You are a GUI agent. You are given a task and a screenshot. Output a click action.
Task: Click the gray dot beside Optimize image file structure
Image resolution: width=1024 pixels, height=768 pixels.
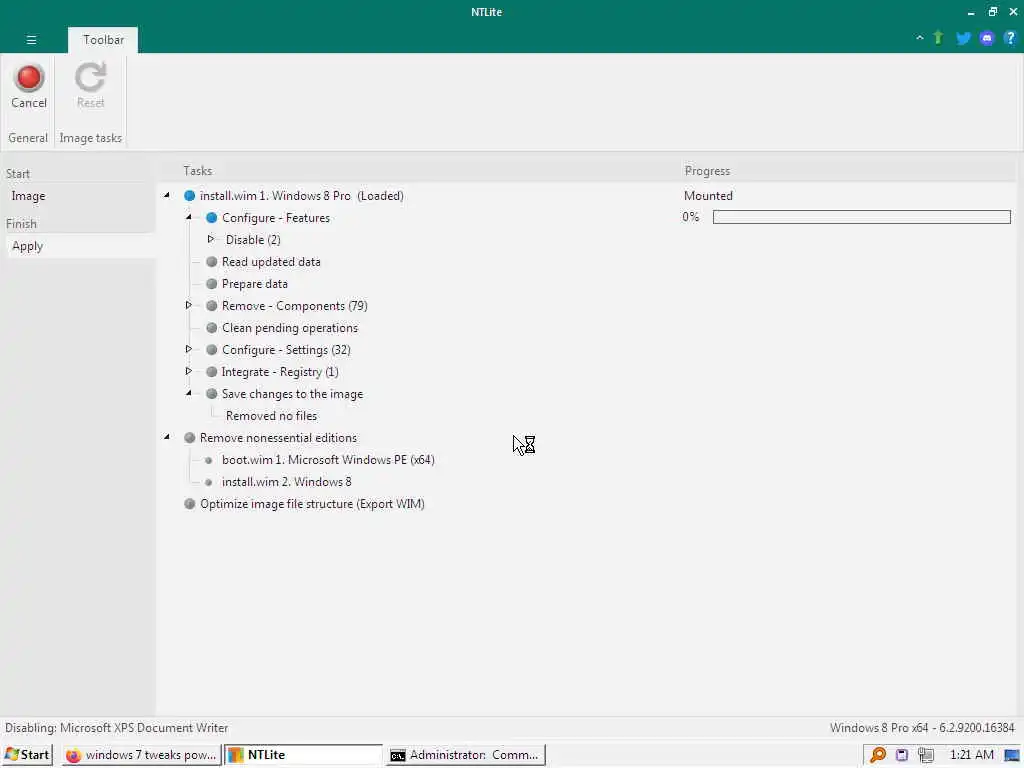coord(189,504)
